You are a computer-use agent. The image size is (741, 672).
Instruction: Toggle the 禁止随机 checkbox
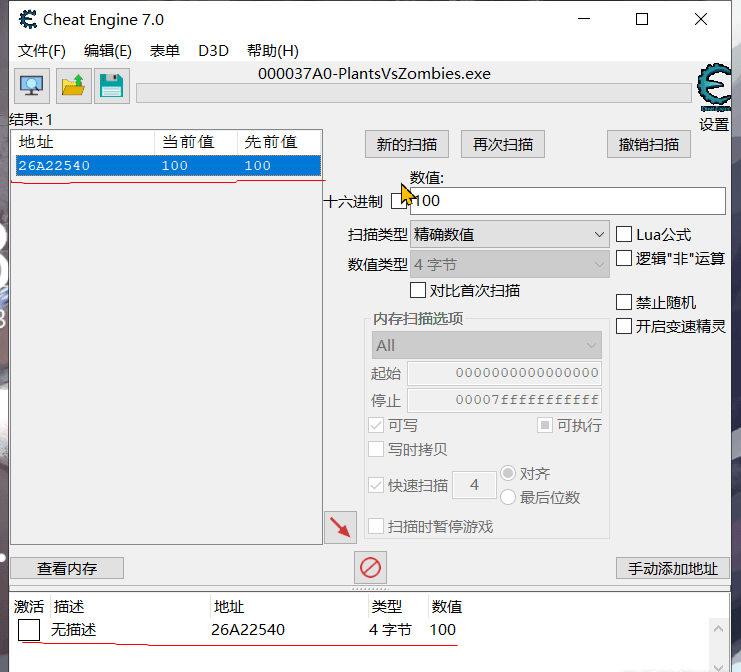tap(624, 302)
